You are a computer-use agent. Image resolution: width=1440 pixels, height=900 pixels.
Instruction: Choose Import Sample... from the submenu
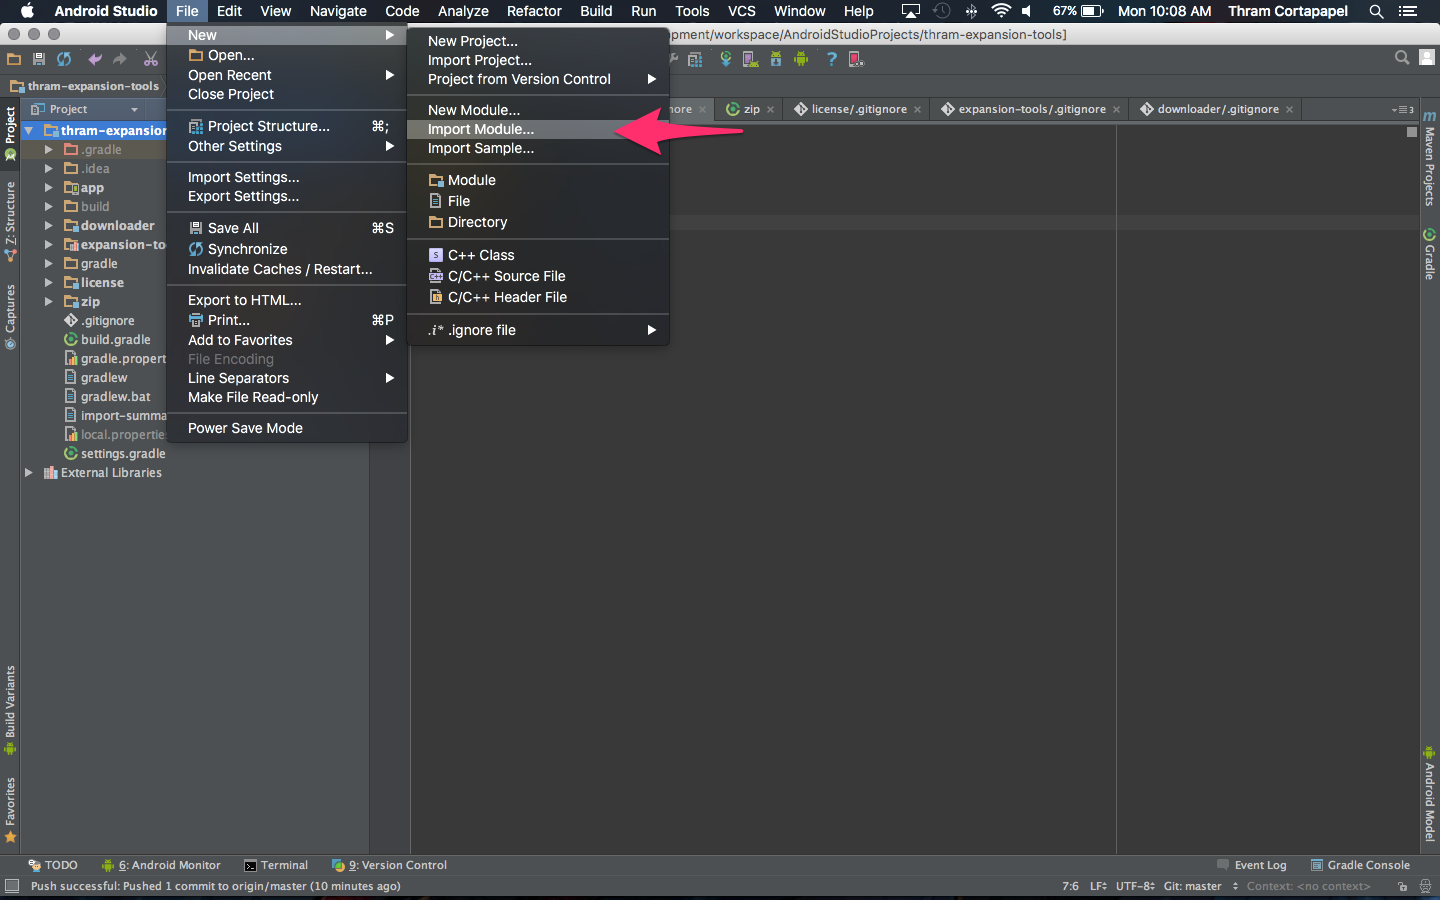pos(538,148)
